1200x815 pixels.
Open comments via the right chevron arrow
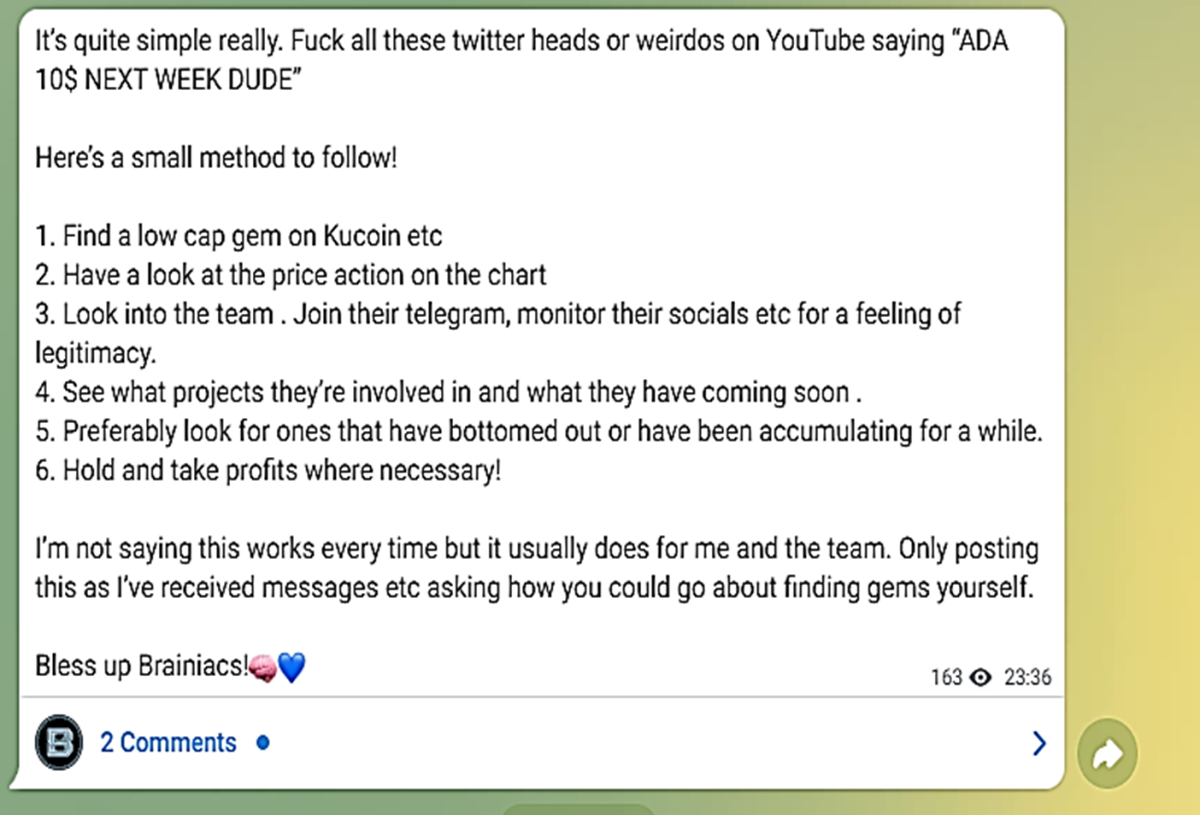[1039, 743]
